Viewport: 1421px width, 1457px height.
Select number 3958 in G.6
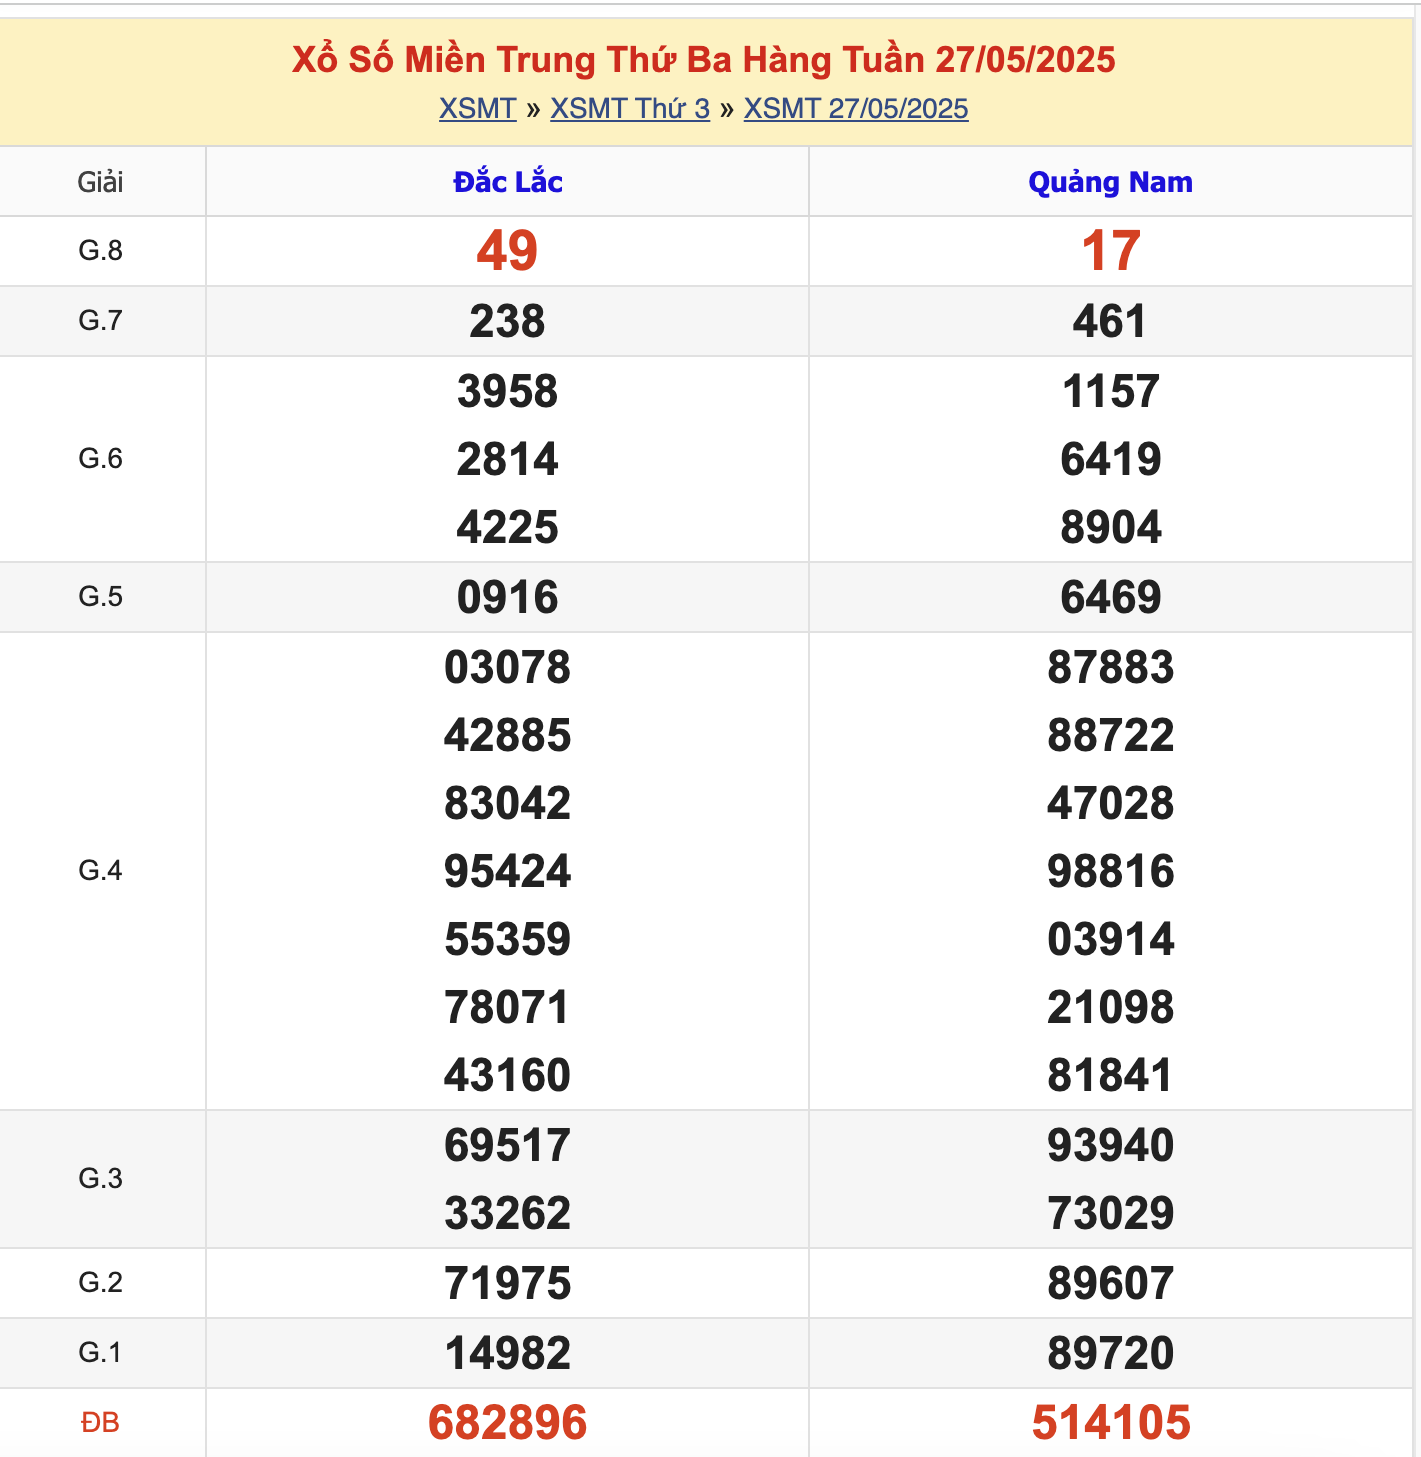click(x=508, y=391)
